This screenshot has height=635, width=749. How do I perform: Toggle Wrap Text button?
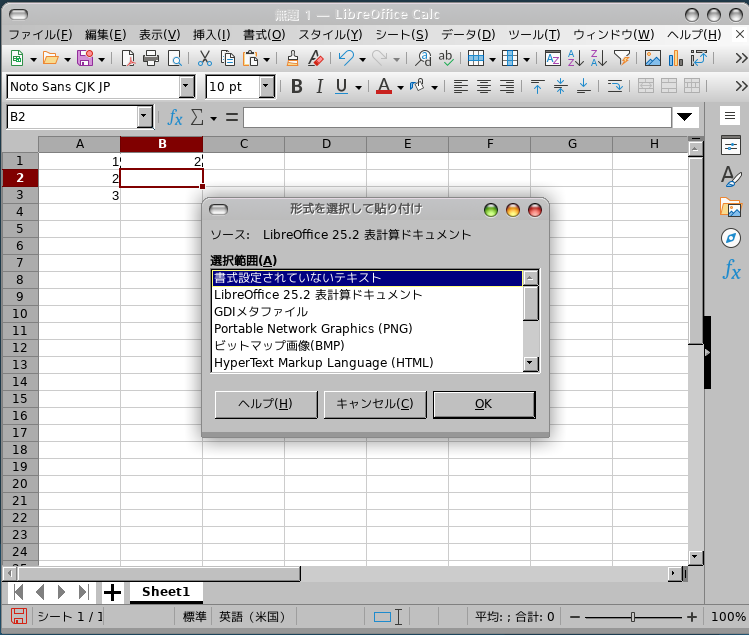[x=615, y=86]
